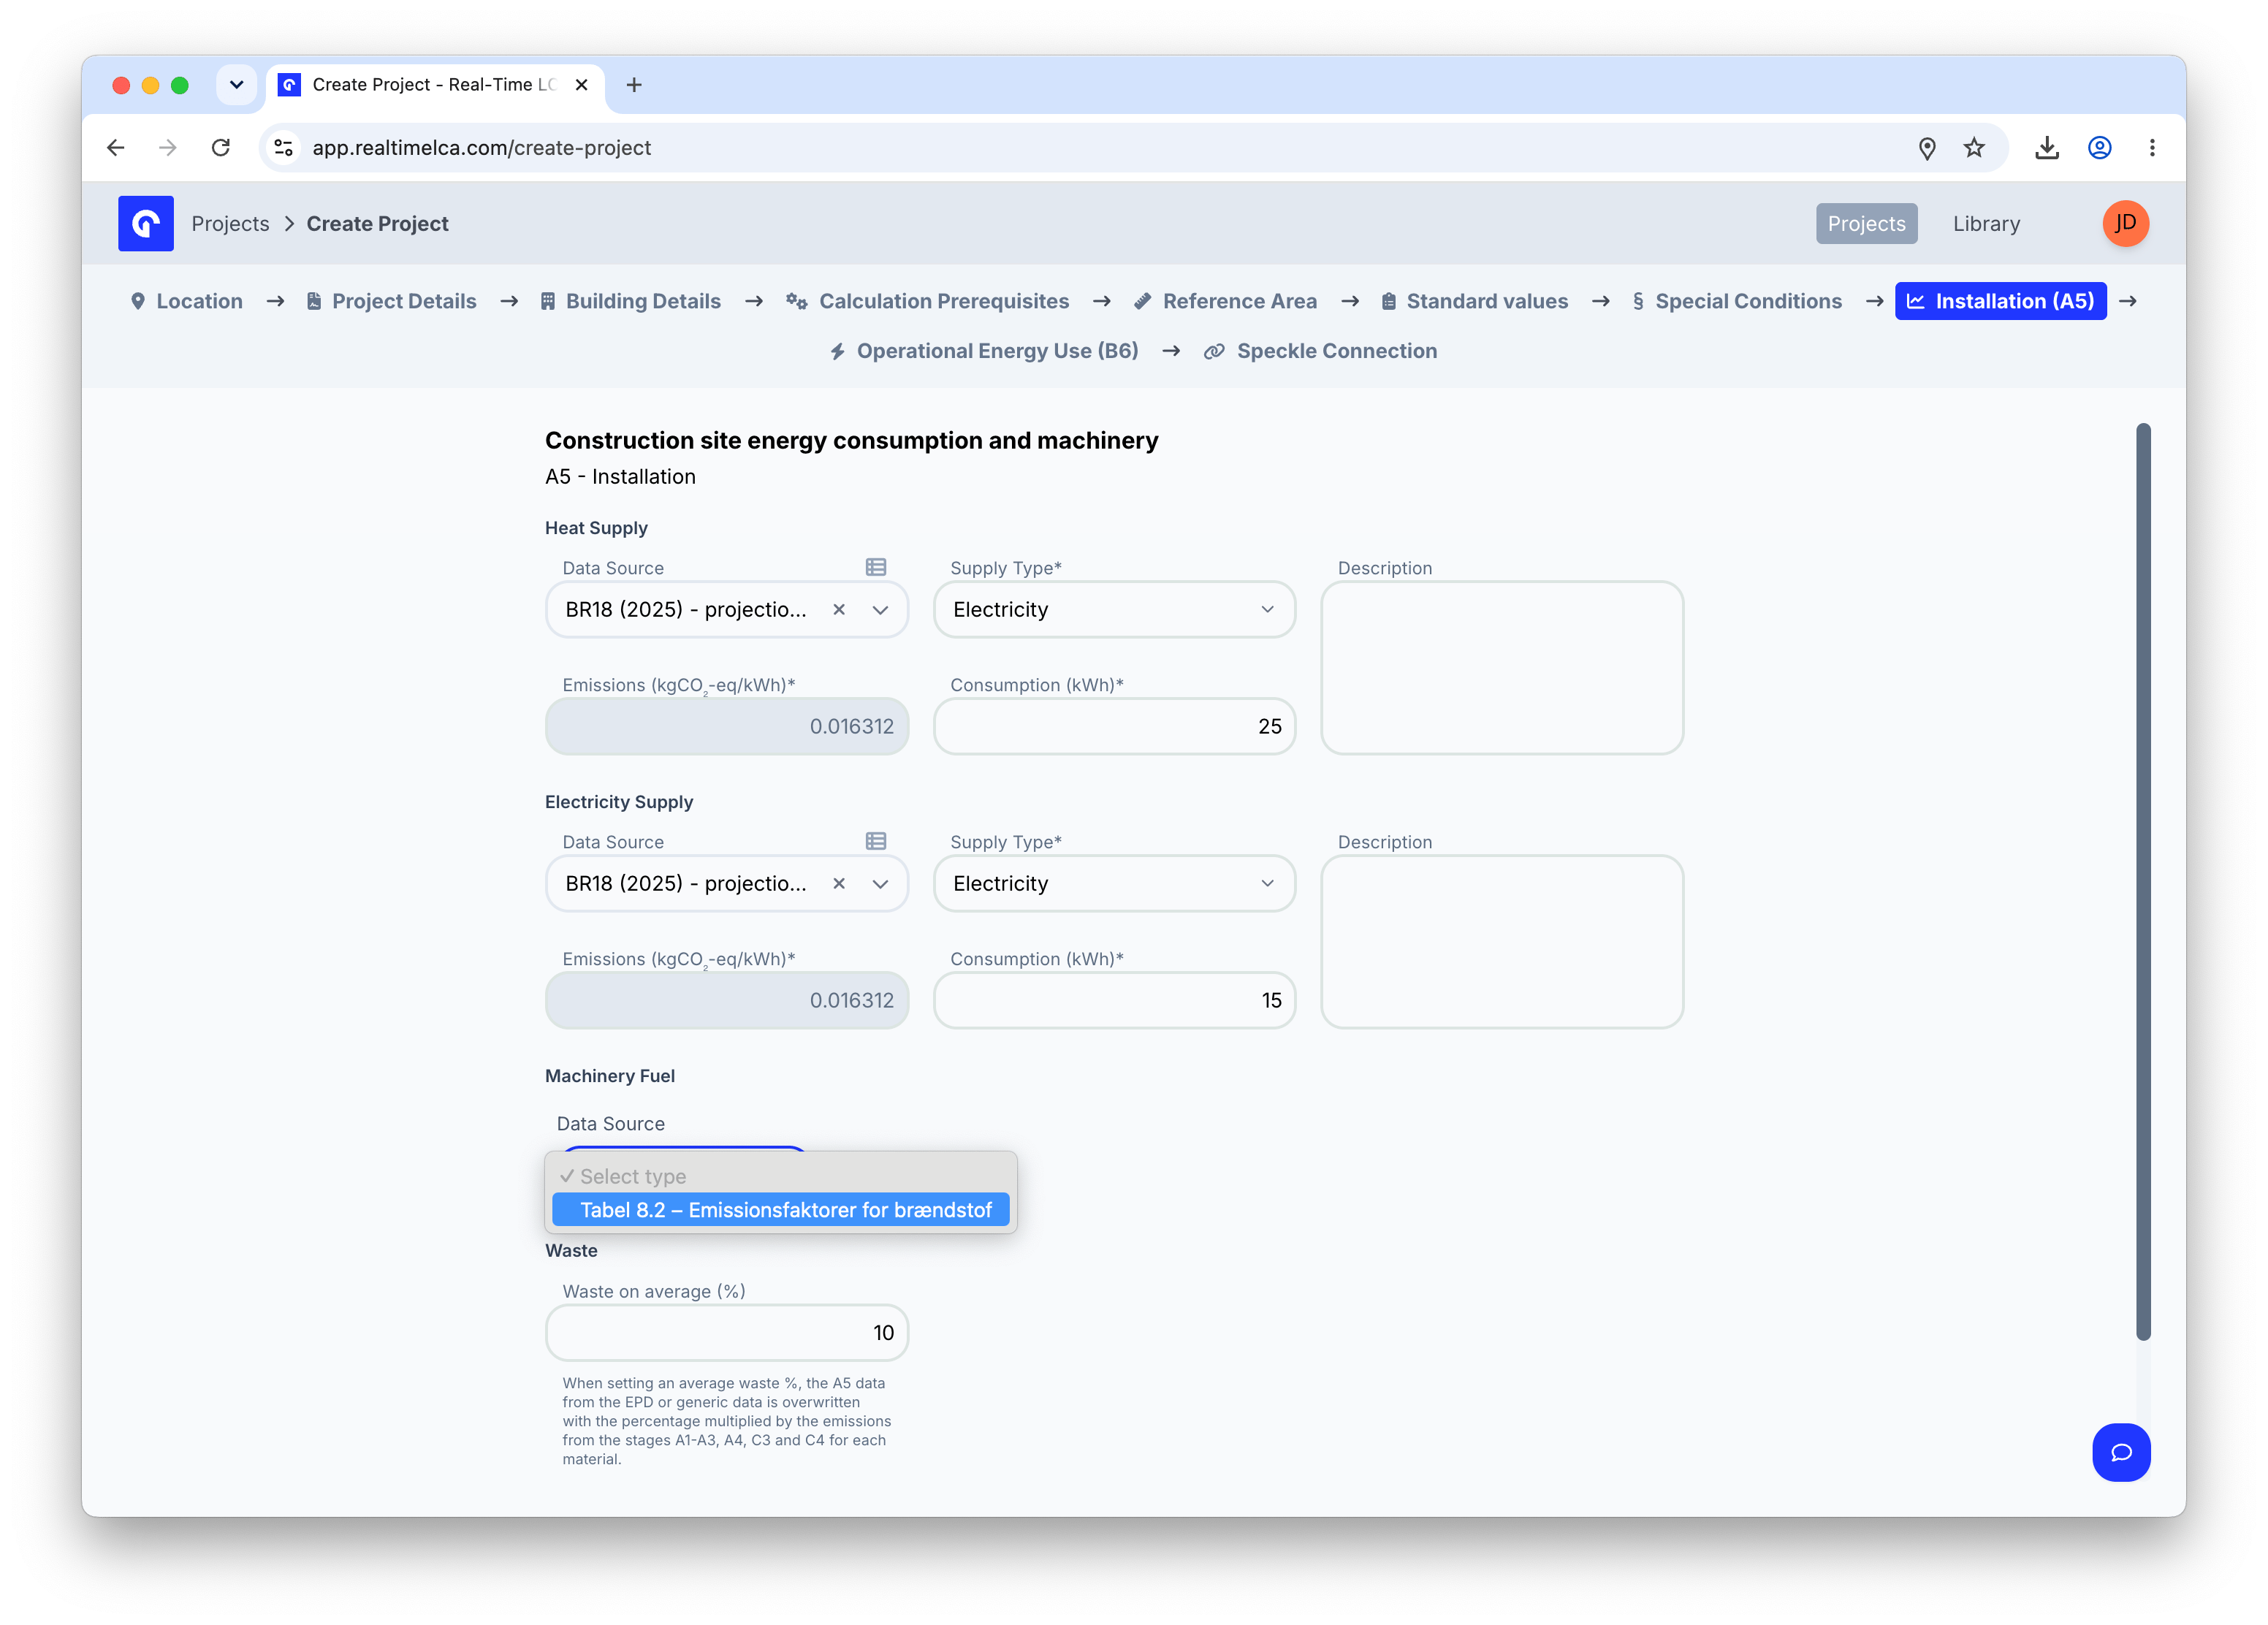Open browser downloads
2268x1625 pixels.
(2047, 148)
